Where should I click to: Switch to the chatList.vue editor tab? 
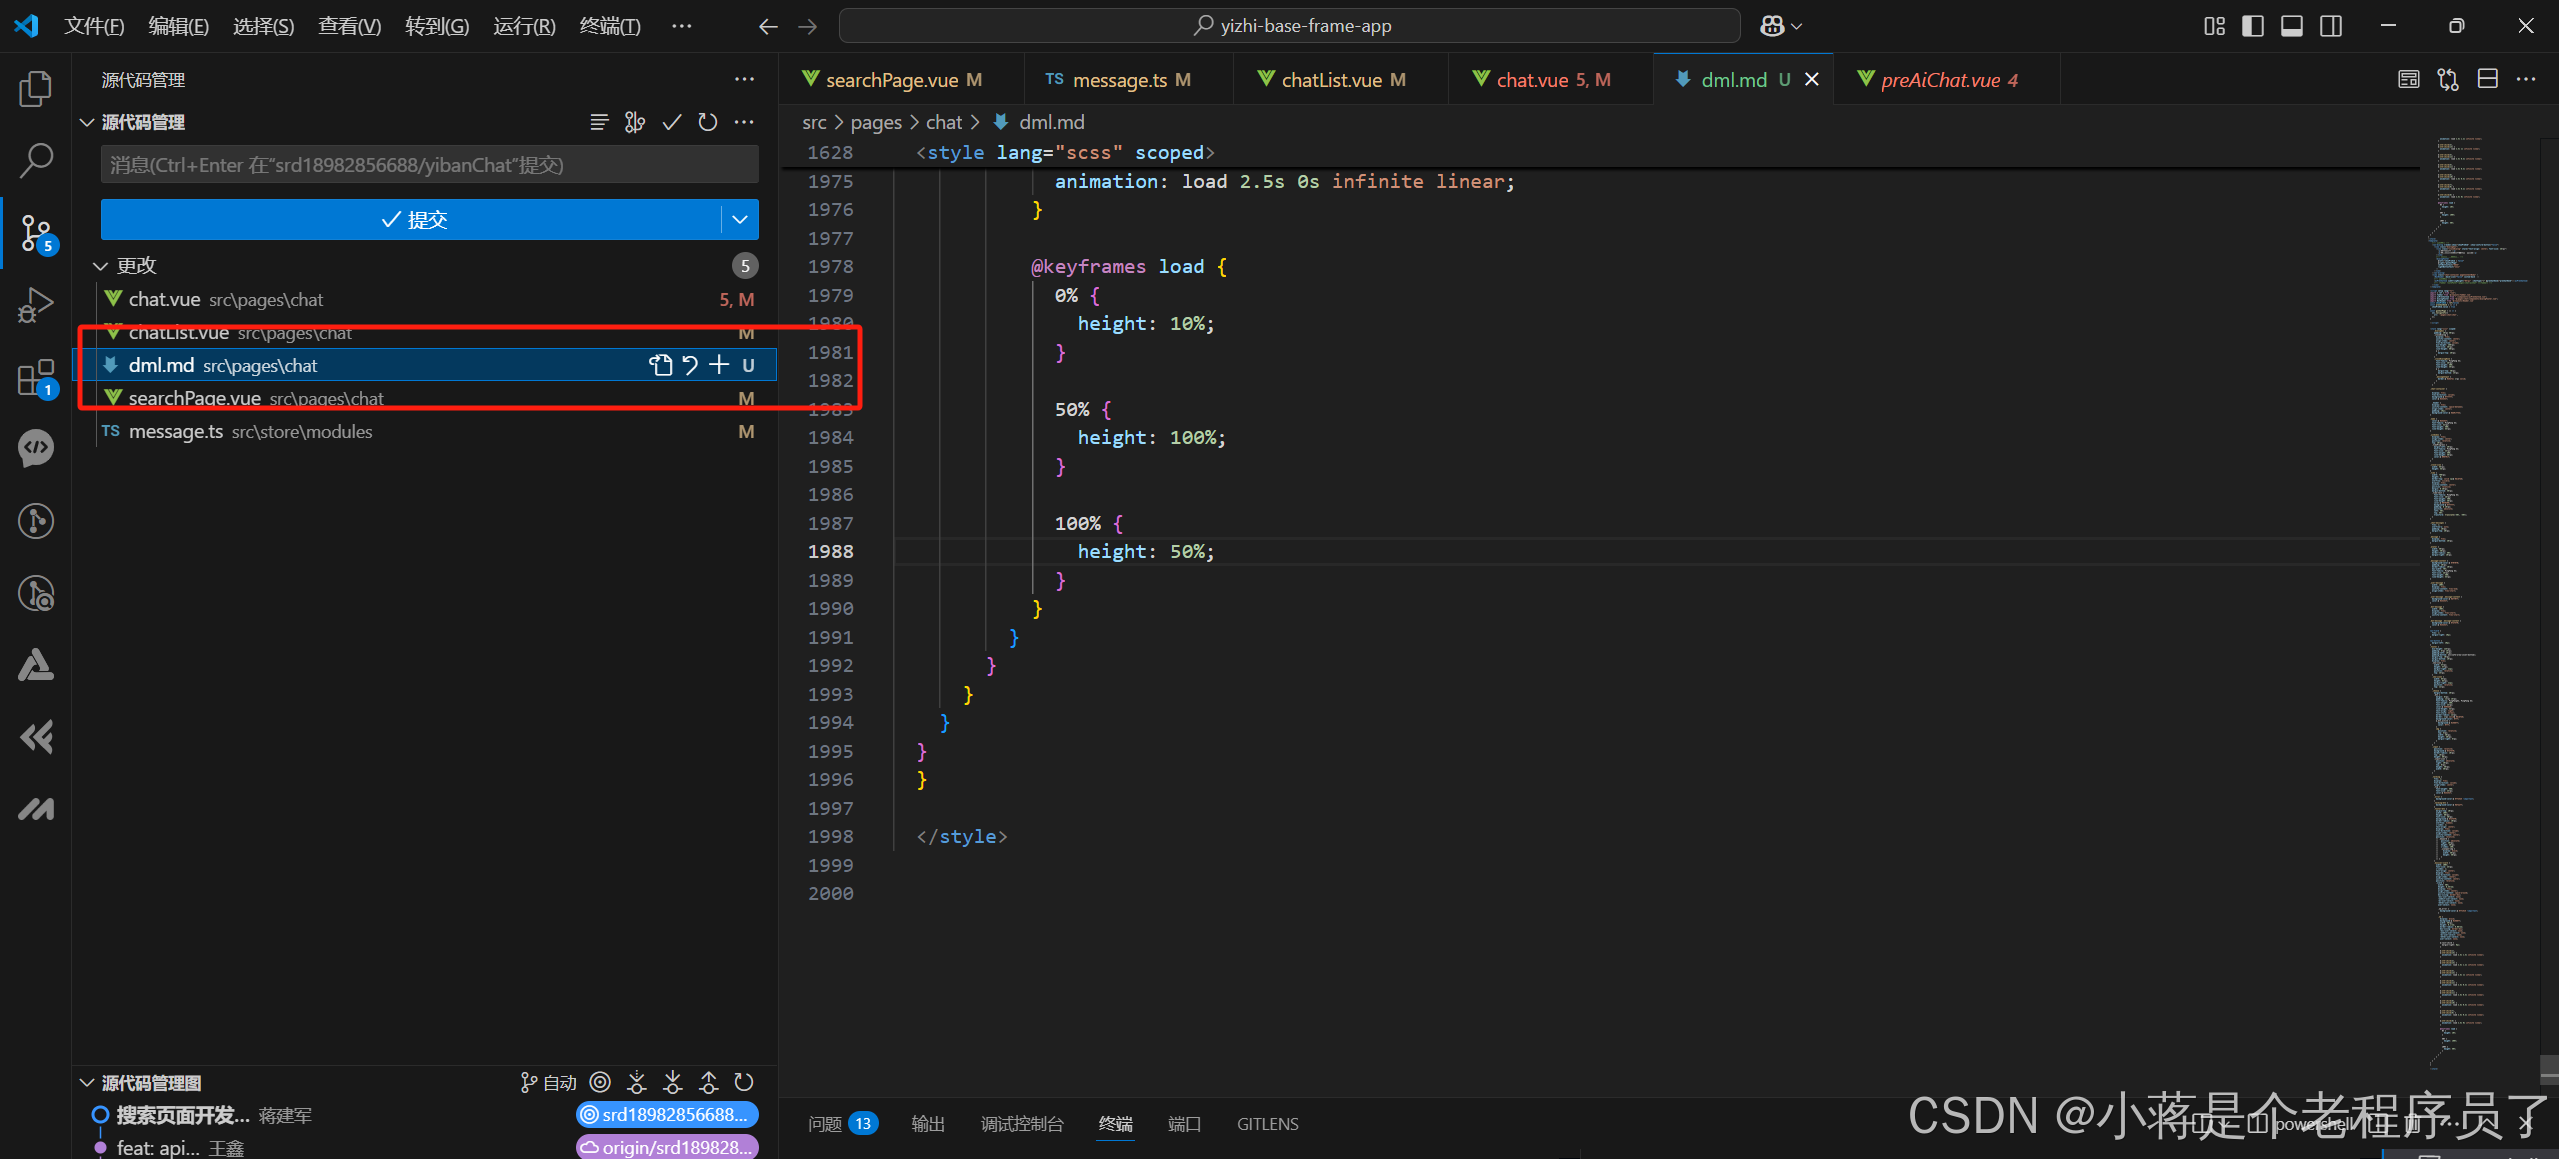(x=1331, y=80)
